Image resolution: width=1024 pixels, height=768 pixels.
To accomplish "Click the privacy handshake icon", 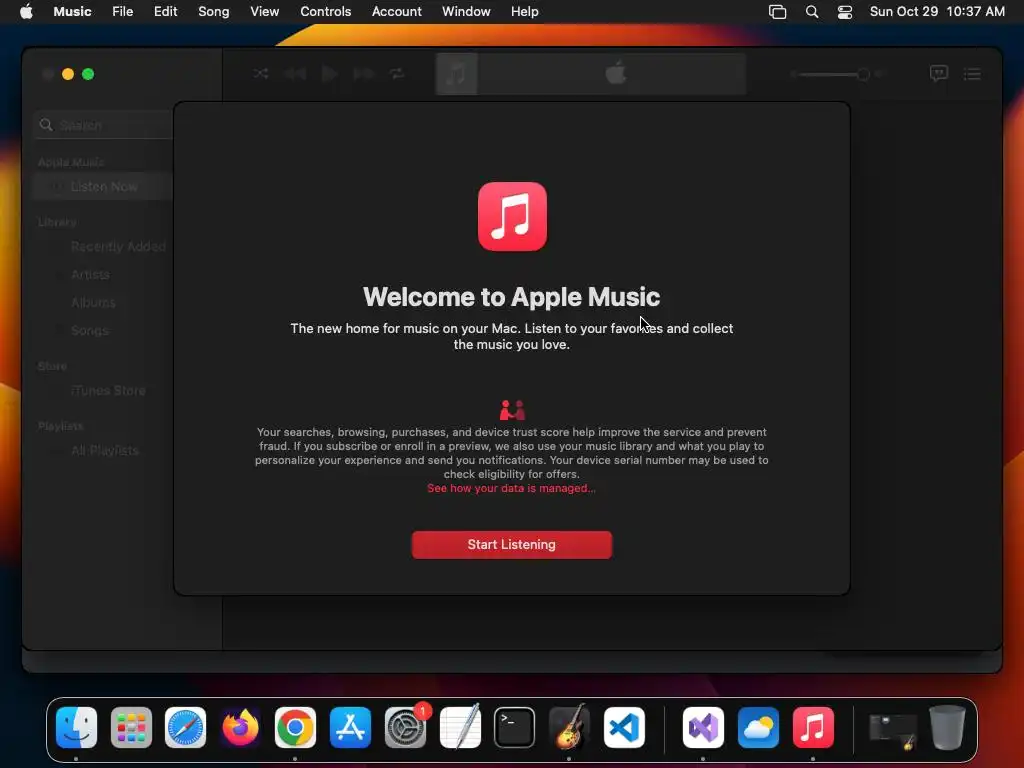I will pos(512,410).
